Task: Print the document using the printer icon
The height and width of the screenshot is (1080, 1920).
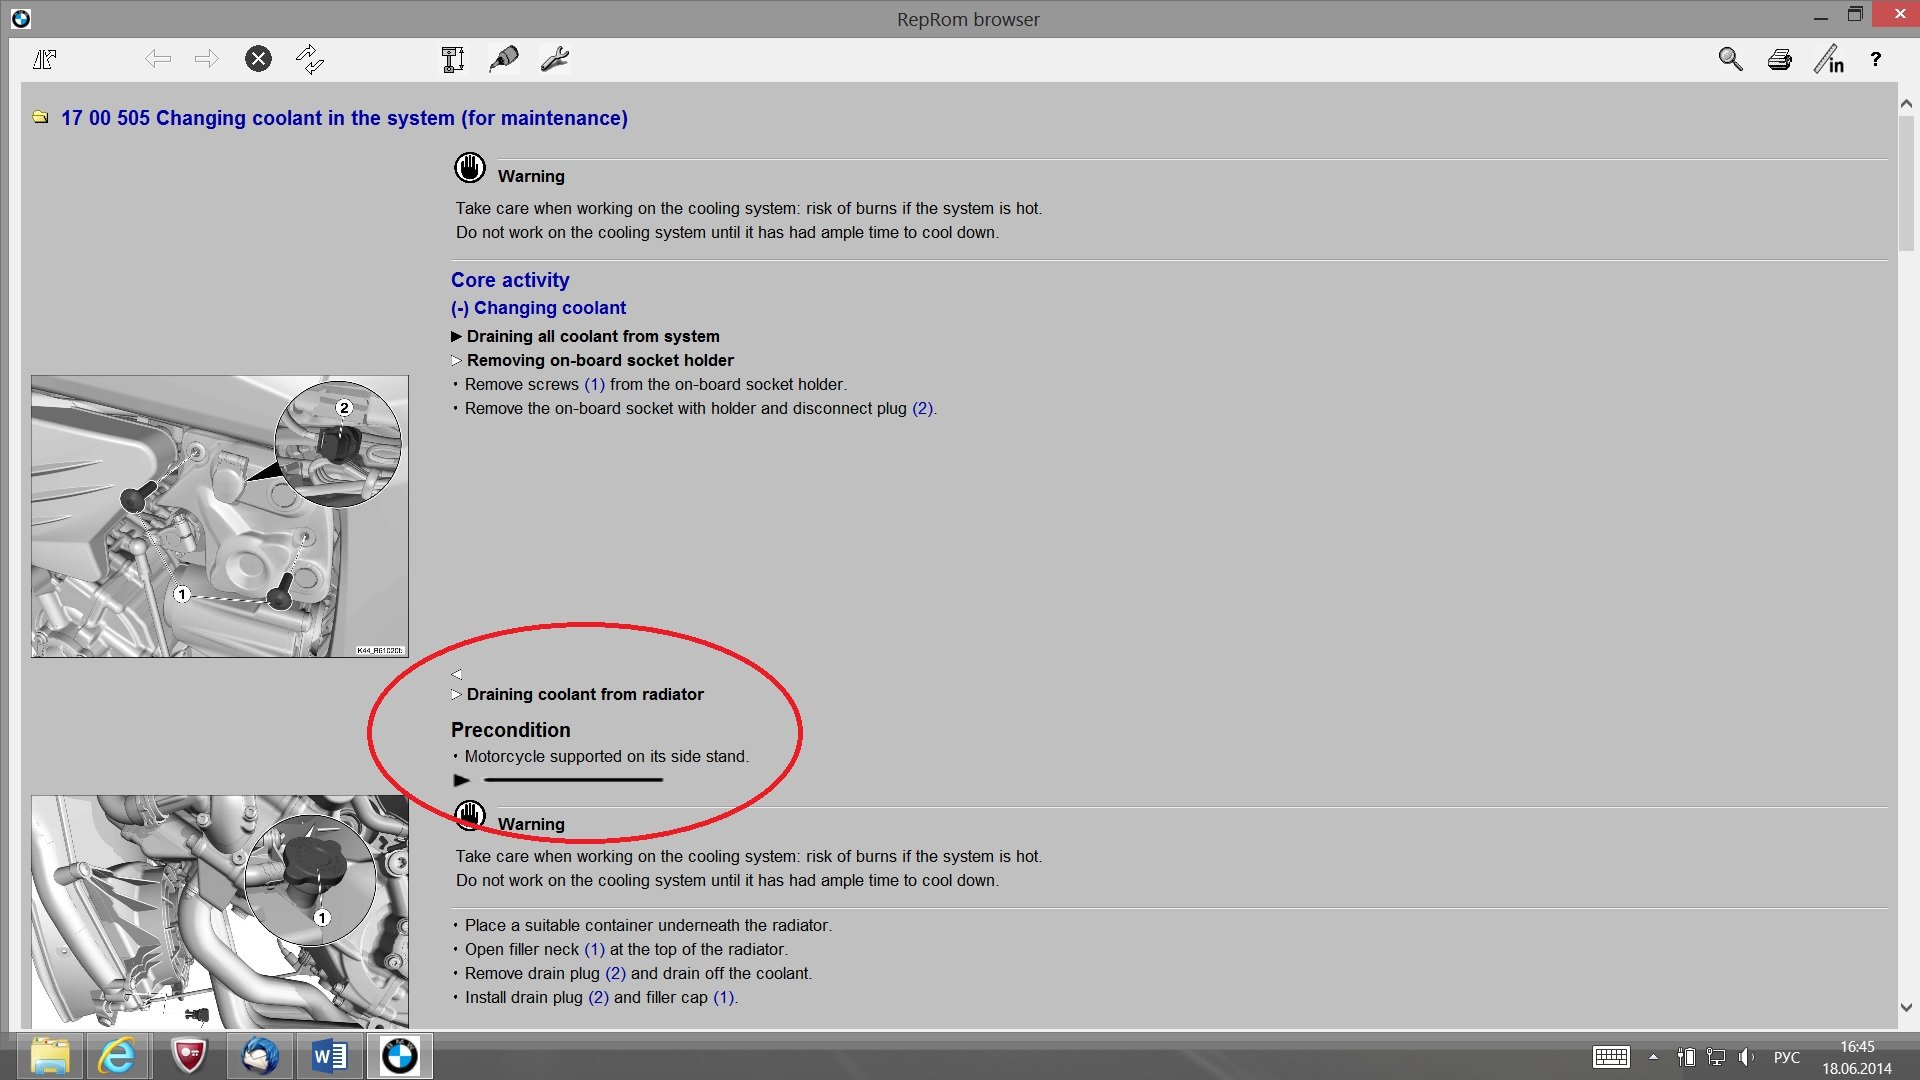Action: 1780,60
